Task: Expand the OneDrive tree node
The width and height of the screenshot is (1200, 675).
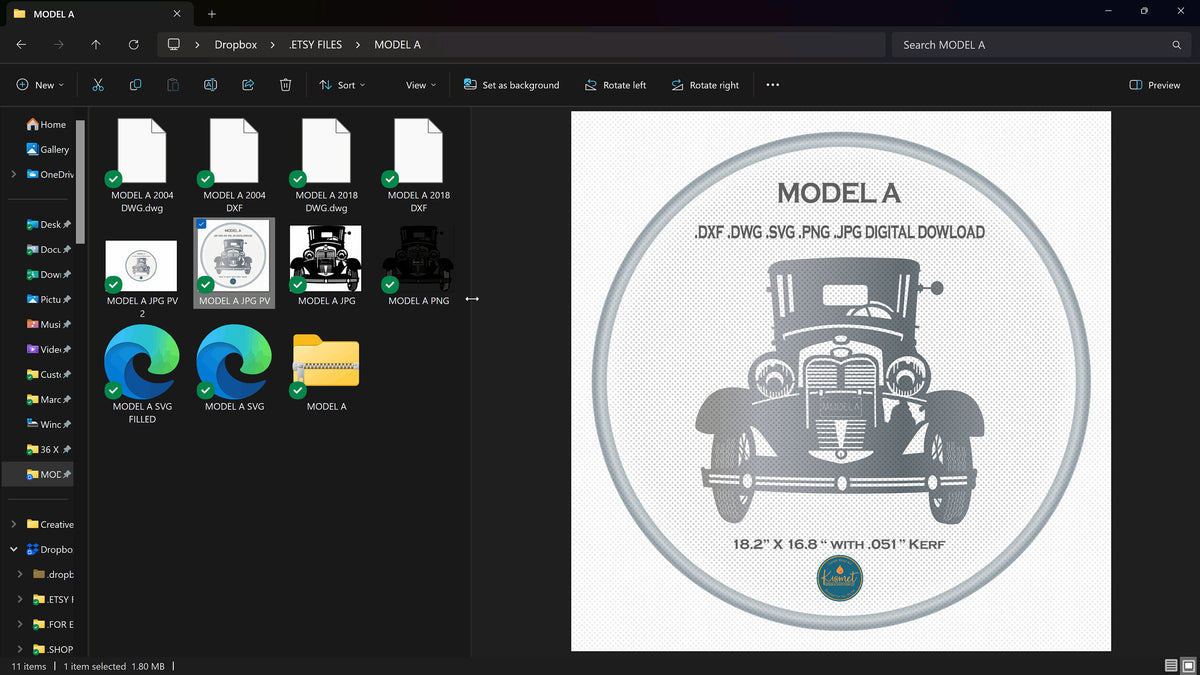Action: pyautogui.click(x=13, y=175)
